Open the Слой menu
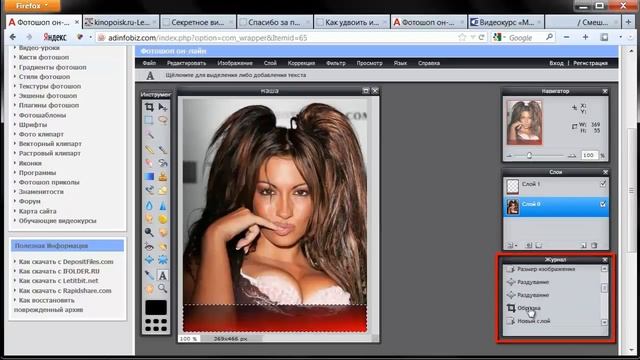Screen dimensions: 640x360 tap(270, 63)
